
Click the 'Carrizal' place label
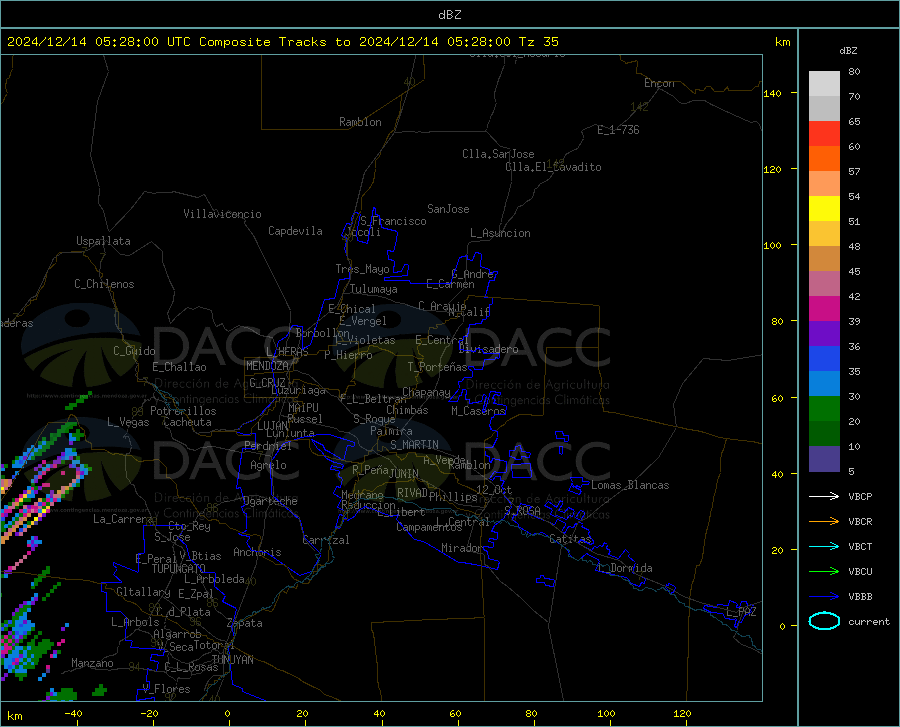pos(326,540)
